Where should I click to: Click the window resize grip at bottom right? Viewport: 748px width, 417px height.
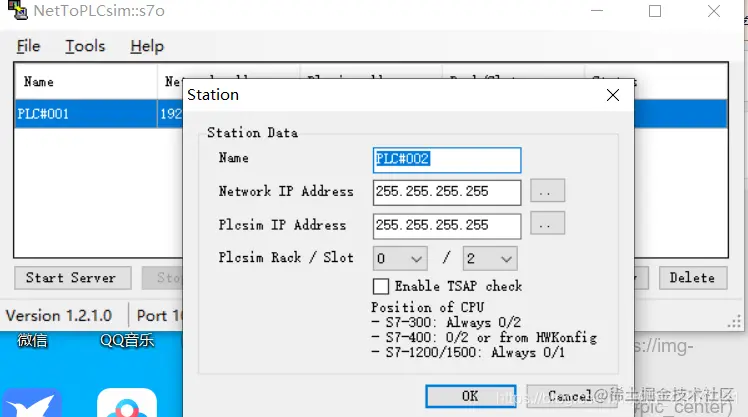pos(735,322)
